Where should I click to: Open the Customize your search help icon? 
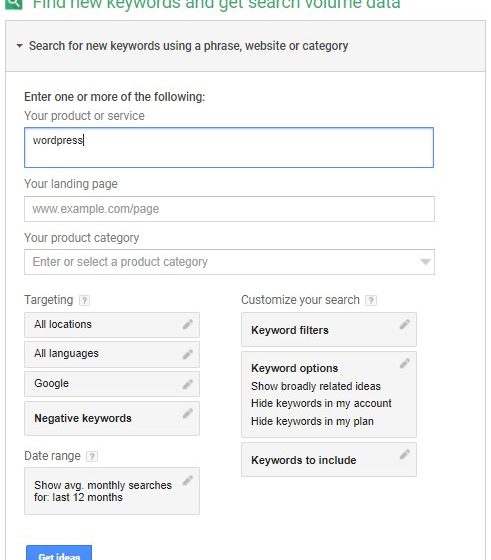pyautogui.click(x=371, y=300)
